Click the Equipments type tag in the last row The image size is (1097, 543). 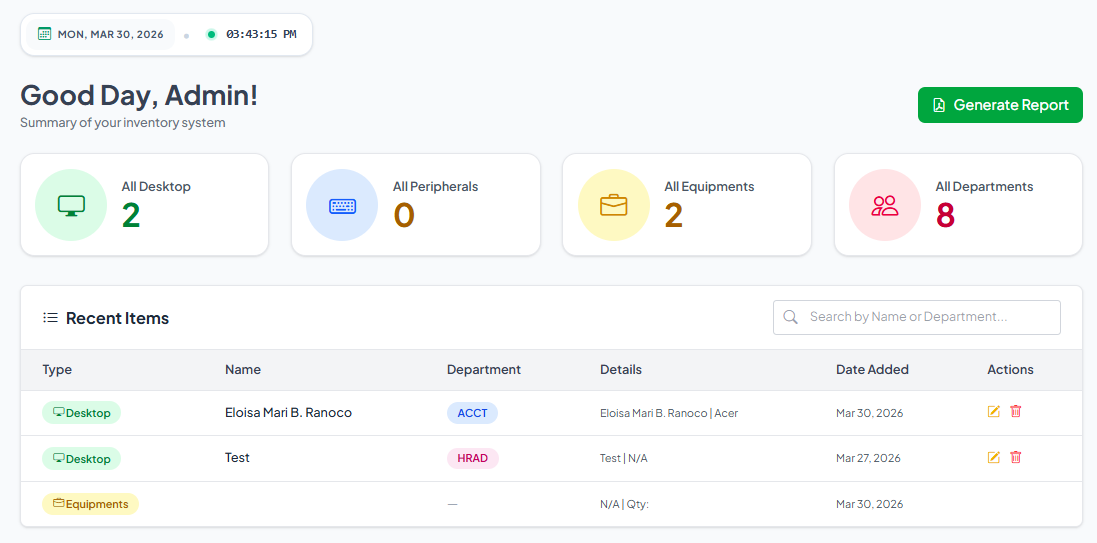(x=90, y=504)
